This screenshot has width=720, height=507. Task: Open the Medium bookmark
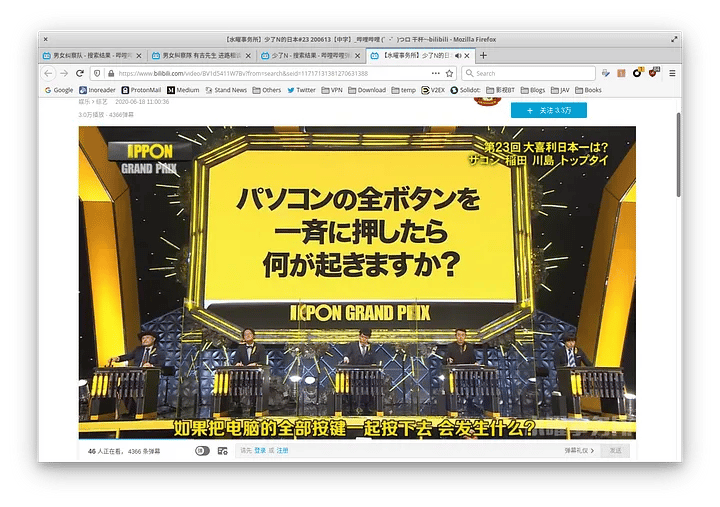[183, 90]
